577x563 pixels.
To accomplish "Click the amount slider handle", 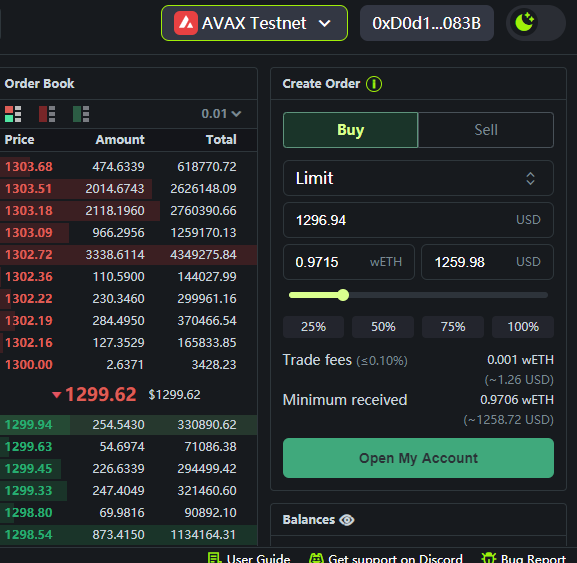I will pyautogui.click(x=343, y=295).
